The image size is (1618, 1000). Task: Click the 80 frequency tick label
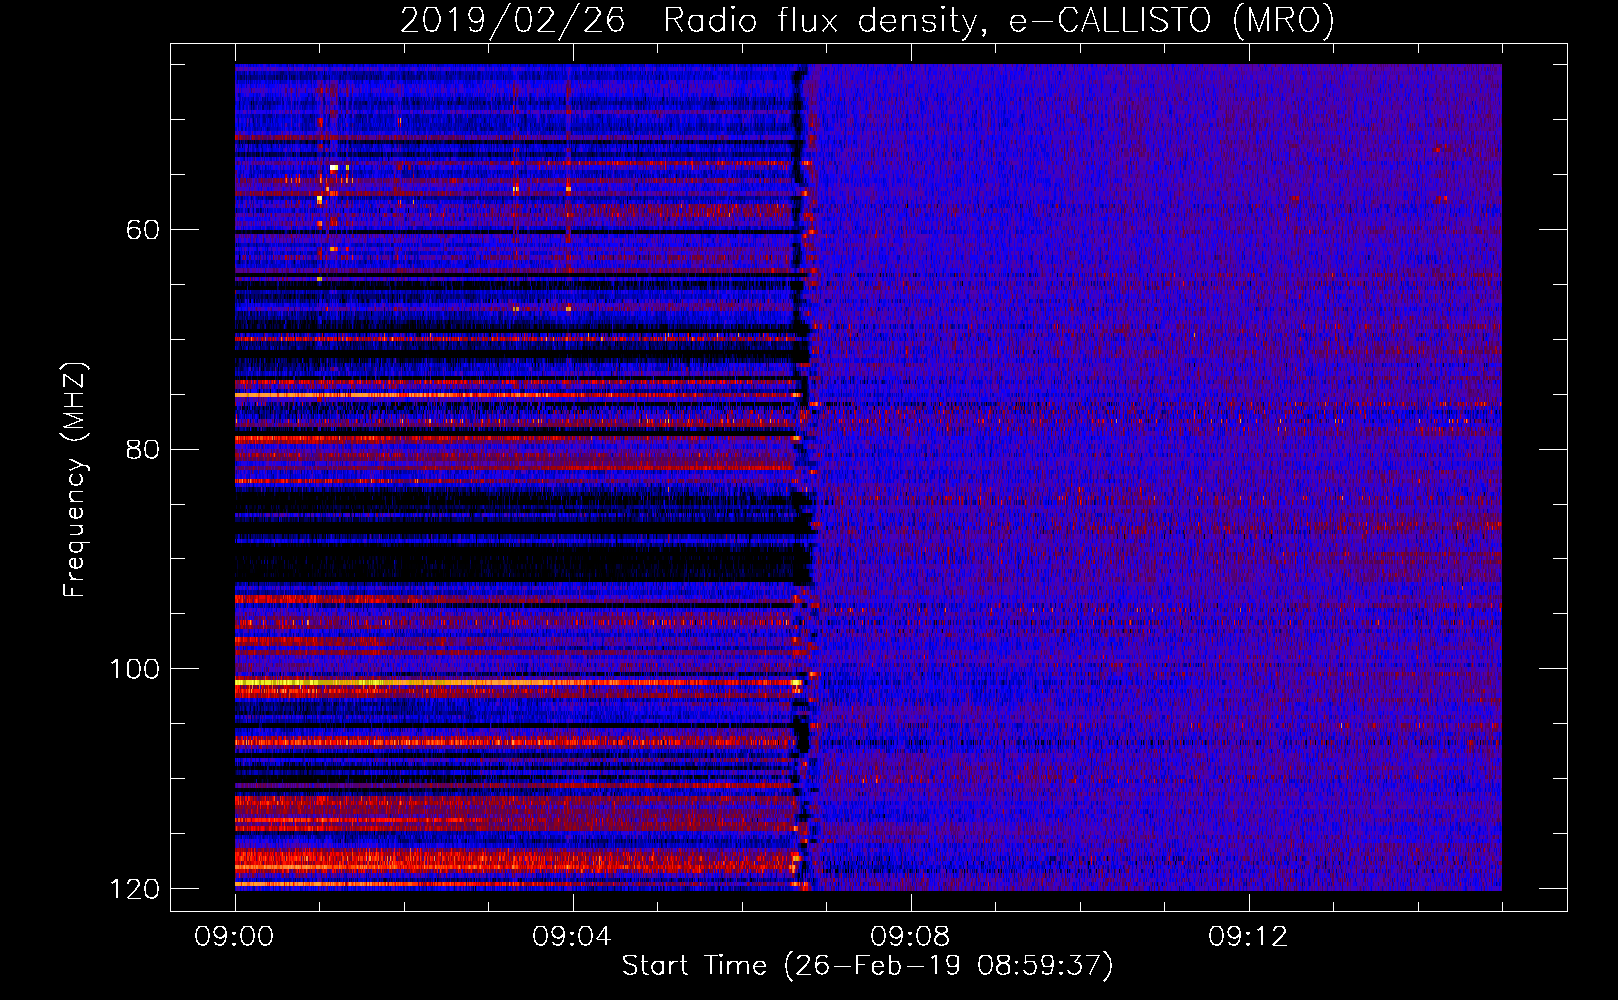coord(143,449)
